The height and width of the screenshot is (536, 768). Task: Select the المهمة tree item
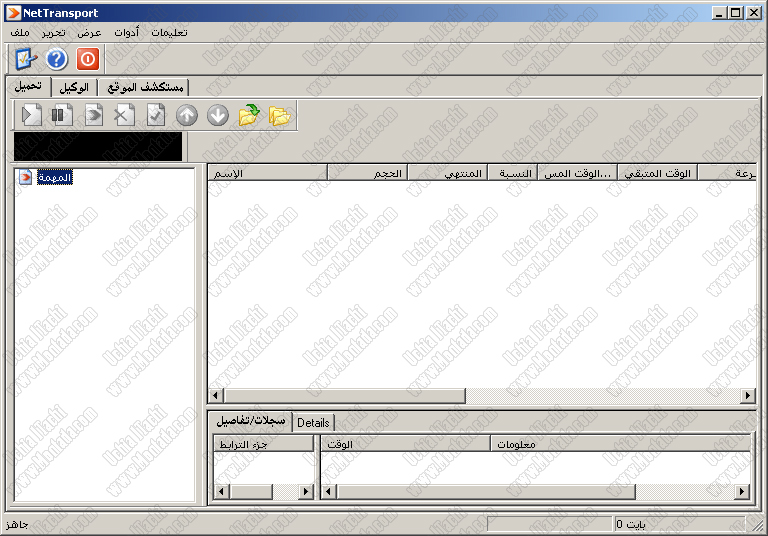click(x=54, y=177)
